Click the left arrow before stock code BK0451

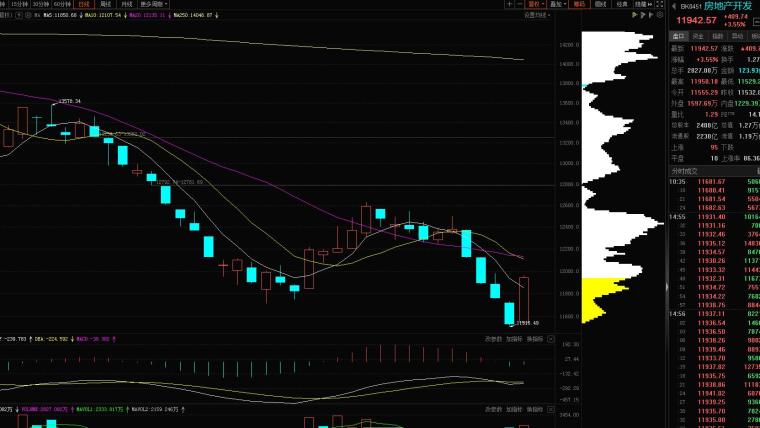point(672,5)
